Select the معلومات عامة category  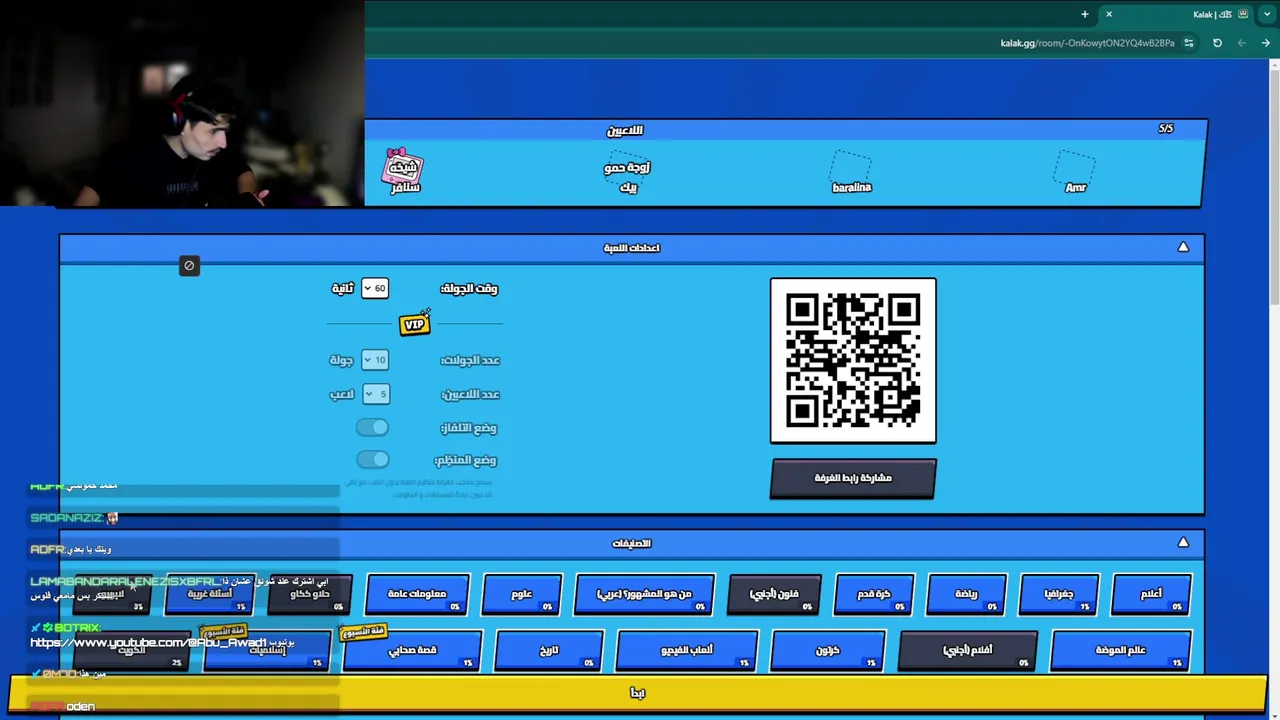click(x=416, y=594)
